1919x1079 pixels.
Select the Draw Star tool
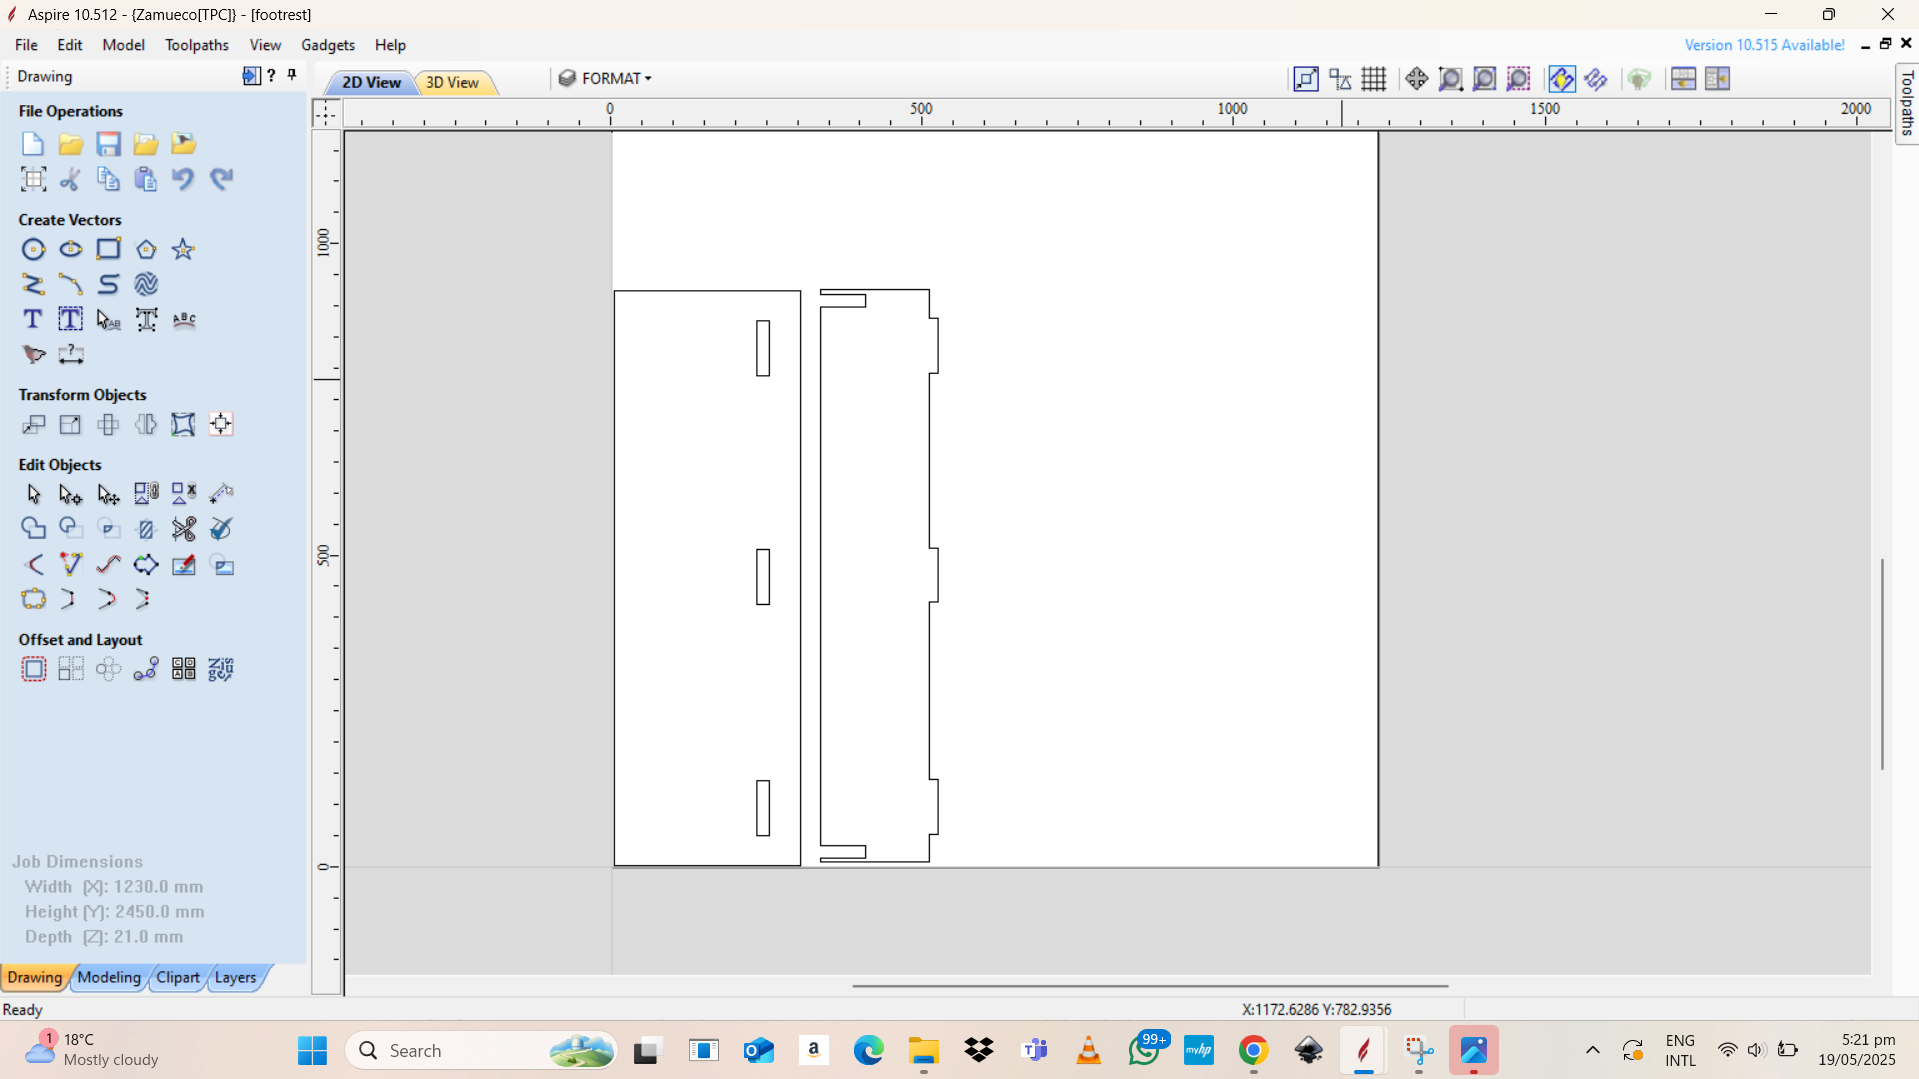pos(183,249)
